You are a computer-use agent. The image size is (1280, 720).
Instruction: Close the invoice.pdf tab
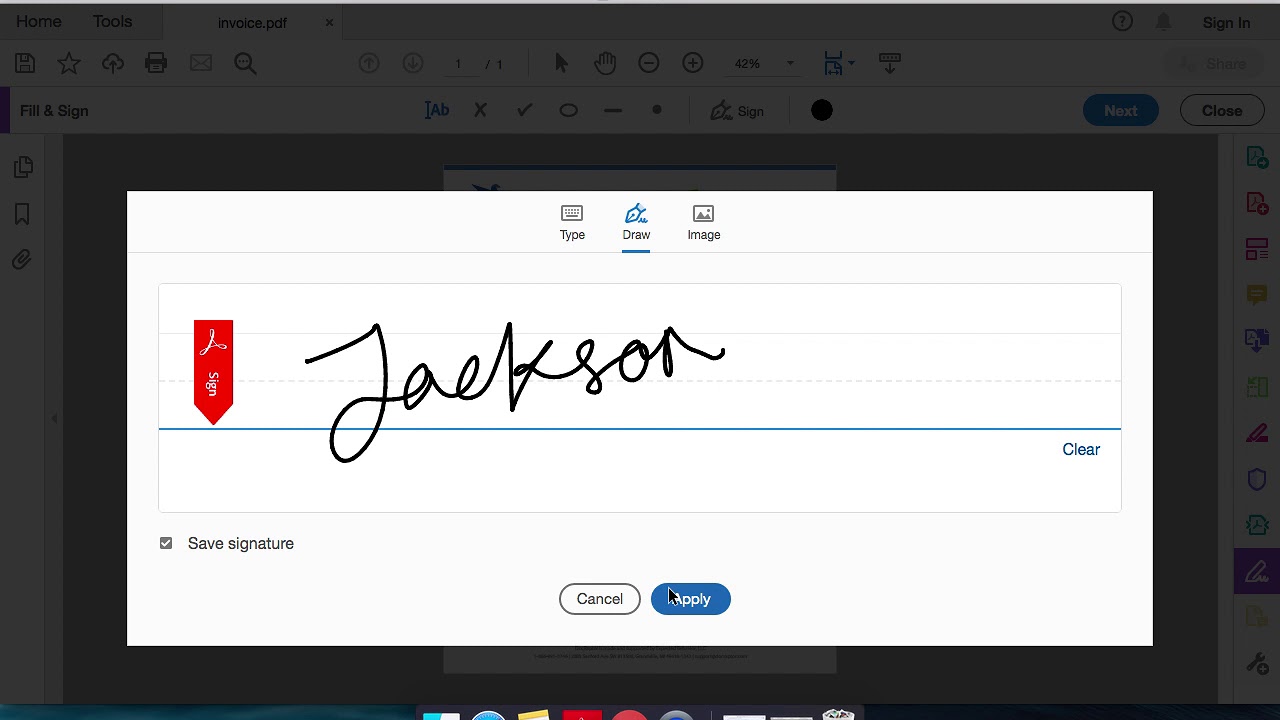pyautogui.click(x=329, y=22)
